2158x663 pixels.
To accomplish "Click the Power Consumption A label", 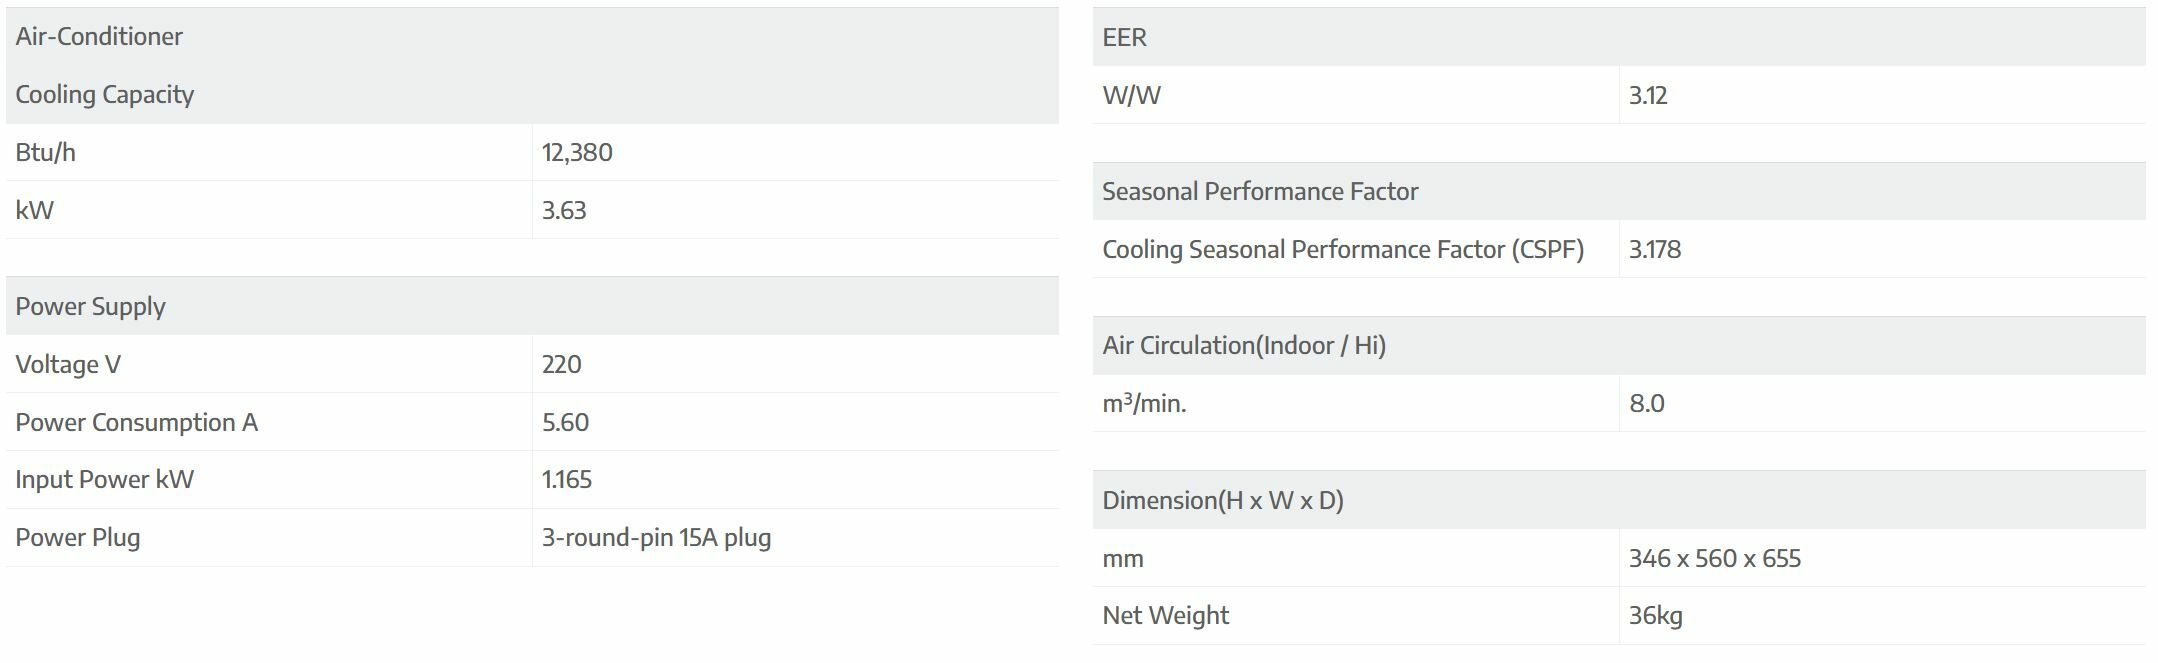I will tap(137, 423).
